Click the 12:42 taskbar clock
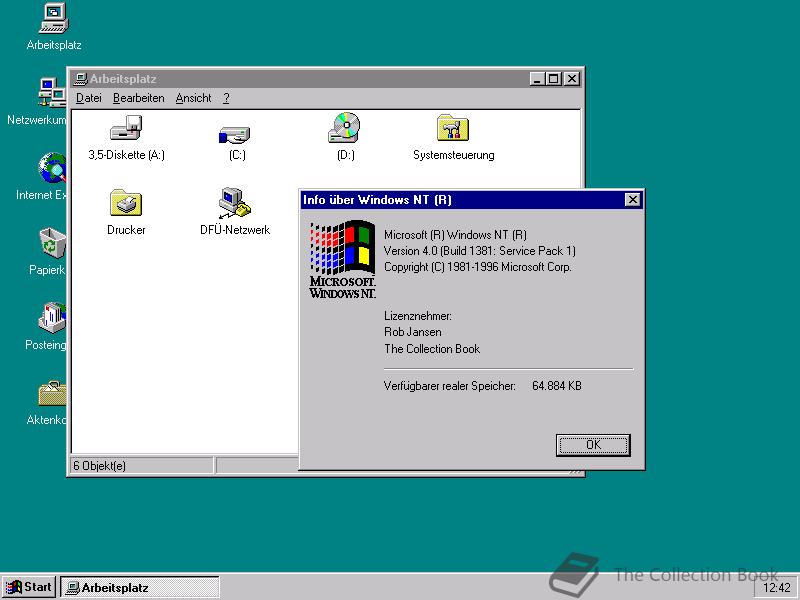 [777, 588]
